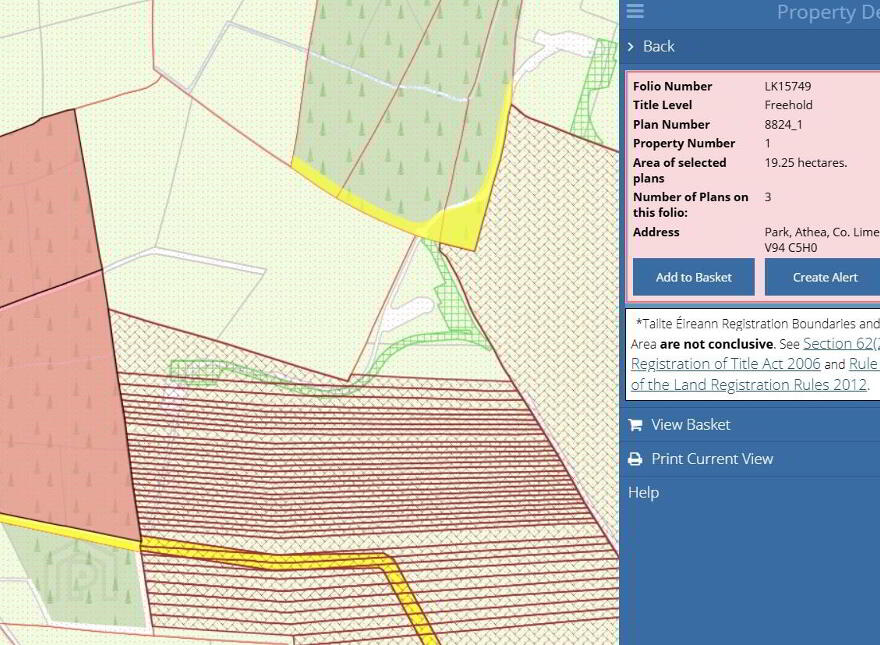Image resolution: width=880 pixels, height=645 pixels.
Task: Select the folio number LK15749 text
Action: pos(787,86)
